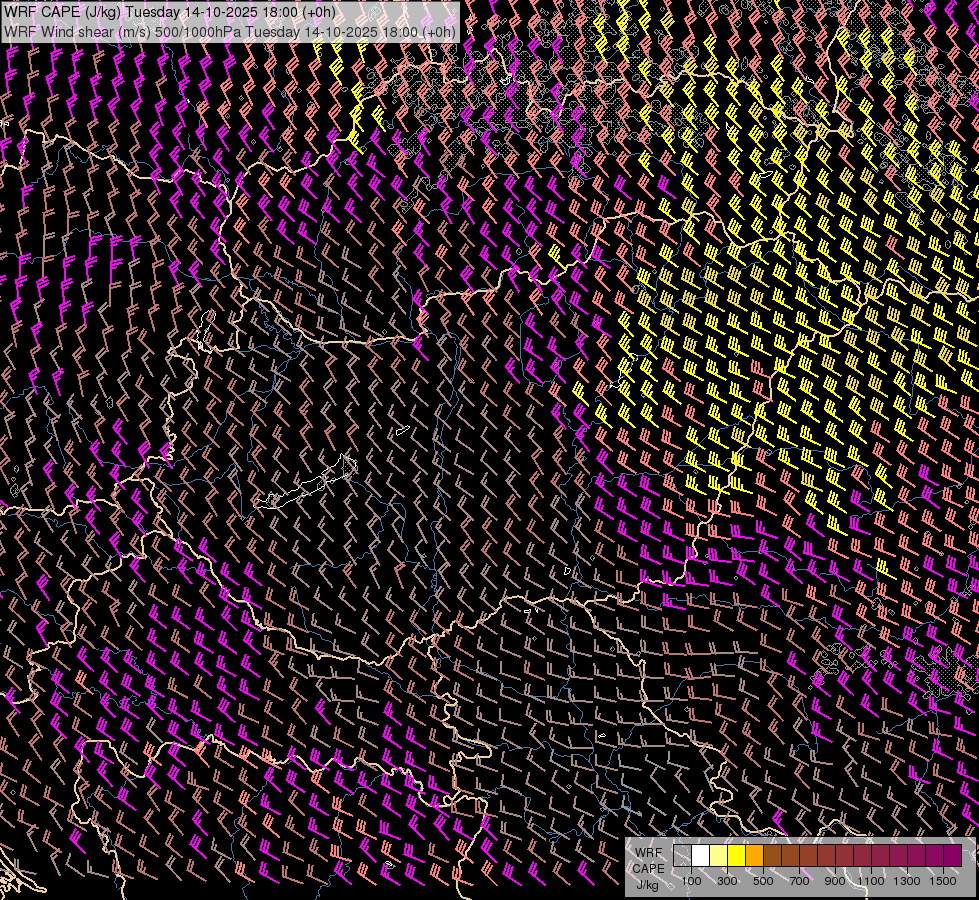Select the transparent first swatch of CAPE legend
979x900 pixels.
coord(682,856)
